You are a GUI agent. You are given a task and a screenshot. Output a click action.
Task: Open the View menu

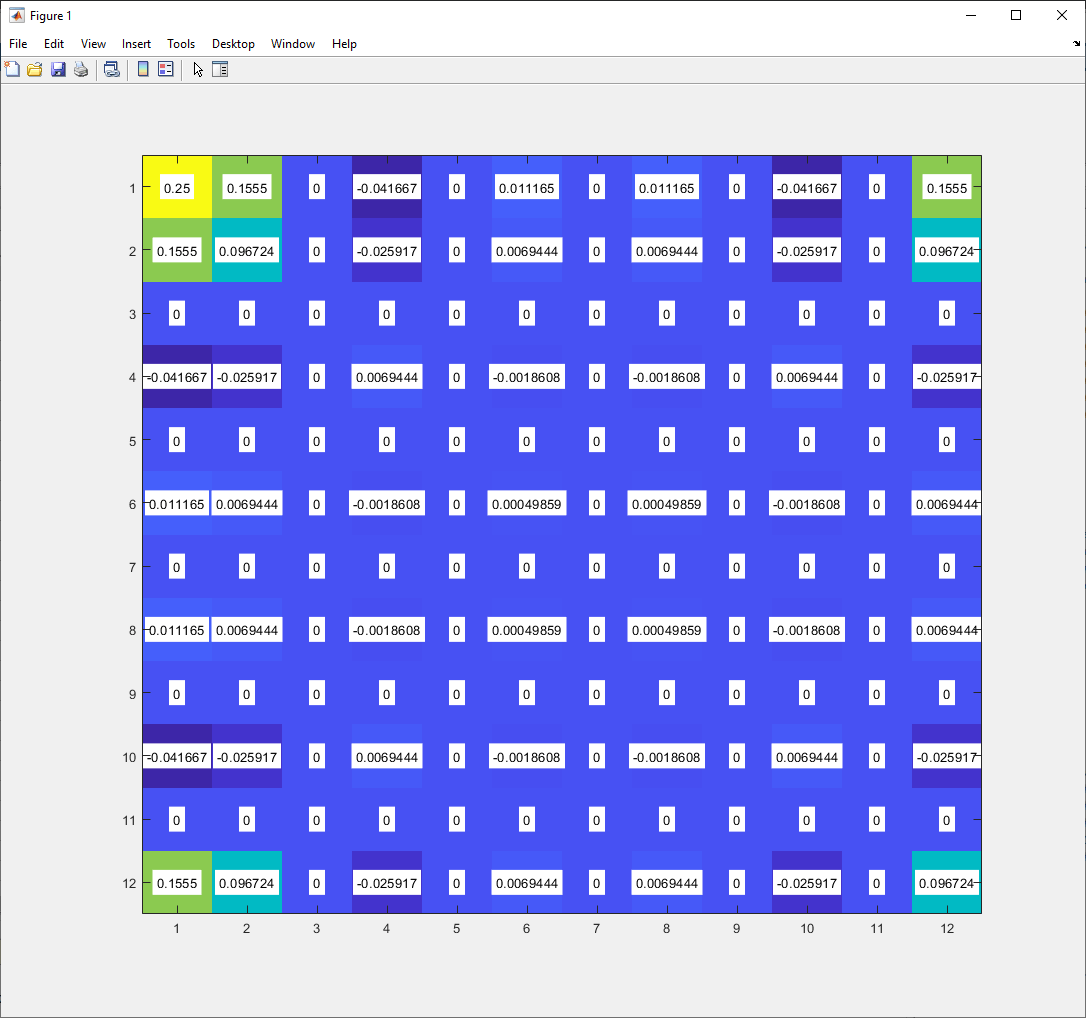click(93, 44)
